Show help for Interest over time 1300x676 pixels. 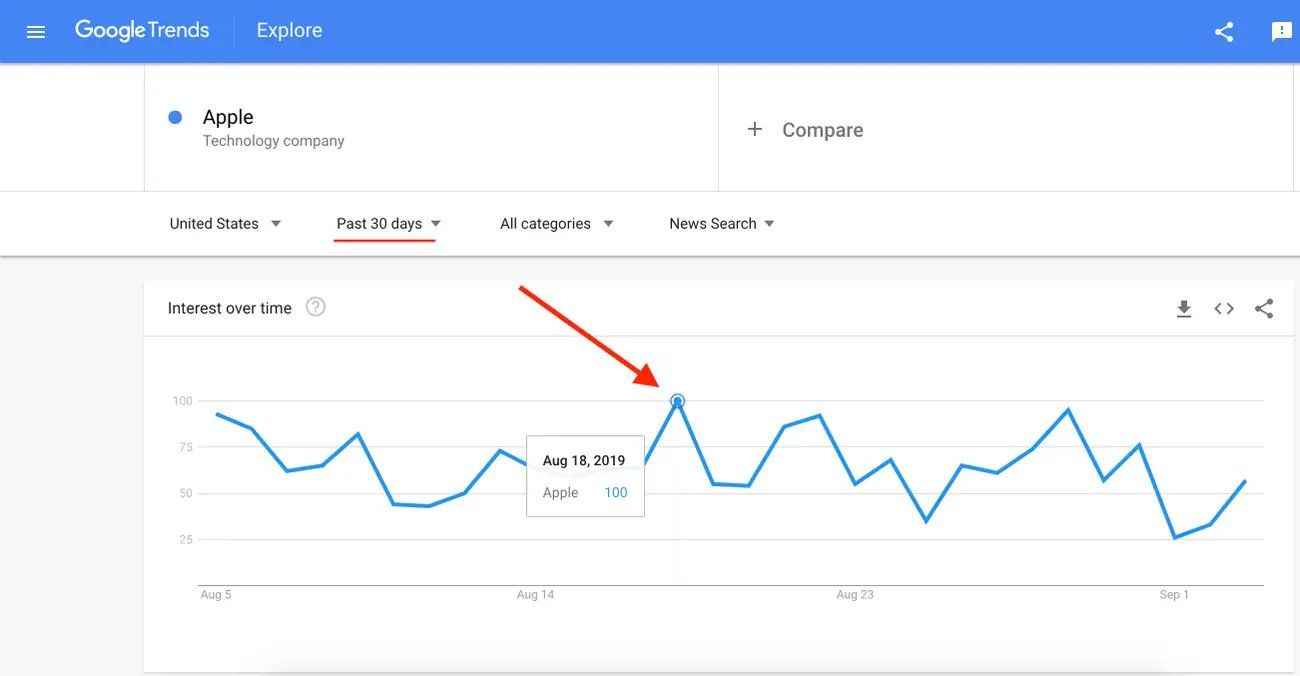(315, 307)
